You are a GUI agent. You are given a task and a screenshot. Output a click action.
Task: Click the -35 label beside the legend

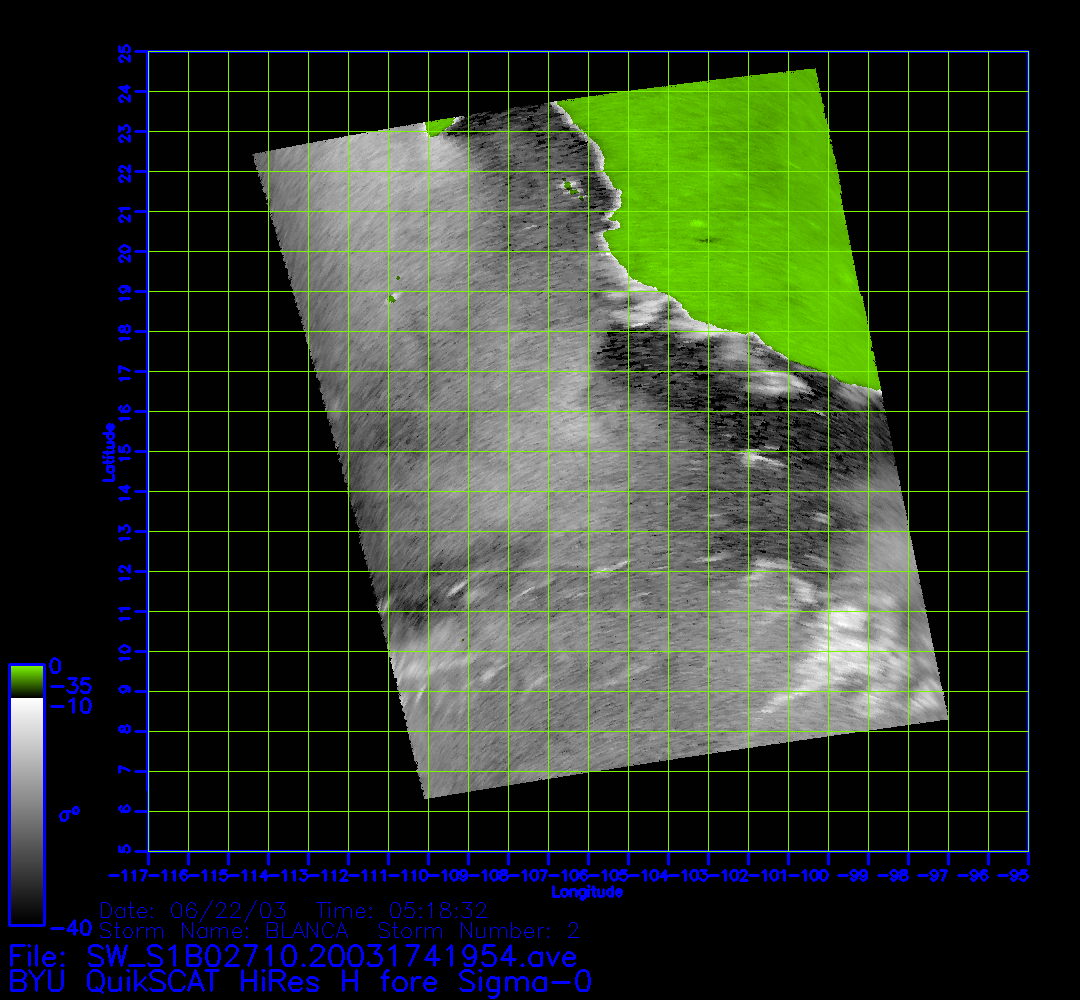(70, 686)
